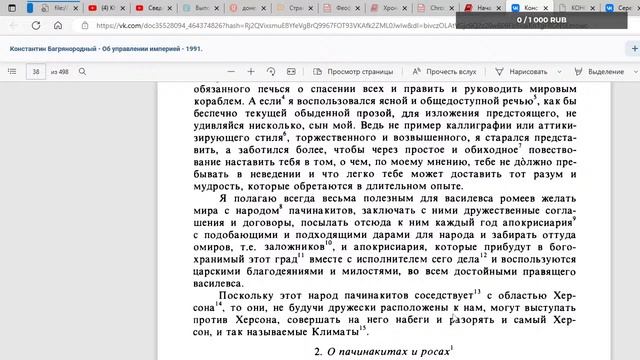The image size is (640, 360).
Task: Expand the Нарисовать dropdown arrow
Action: [x=559, y=71]
